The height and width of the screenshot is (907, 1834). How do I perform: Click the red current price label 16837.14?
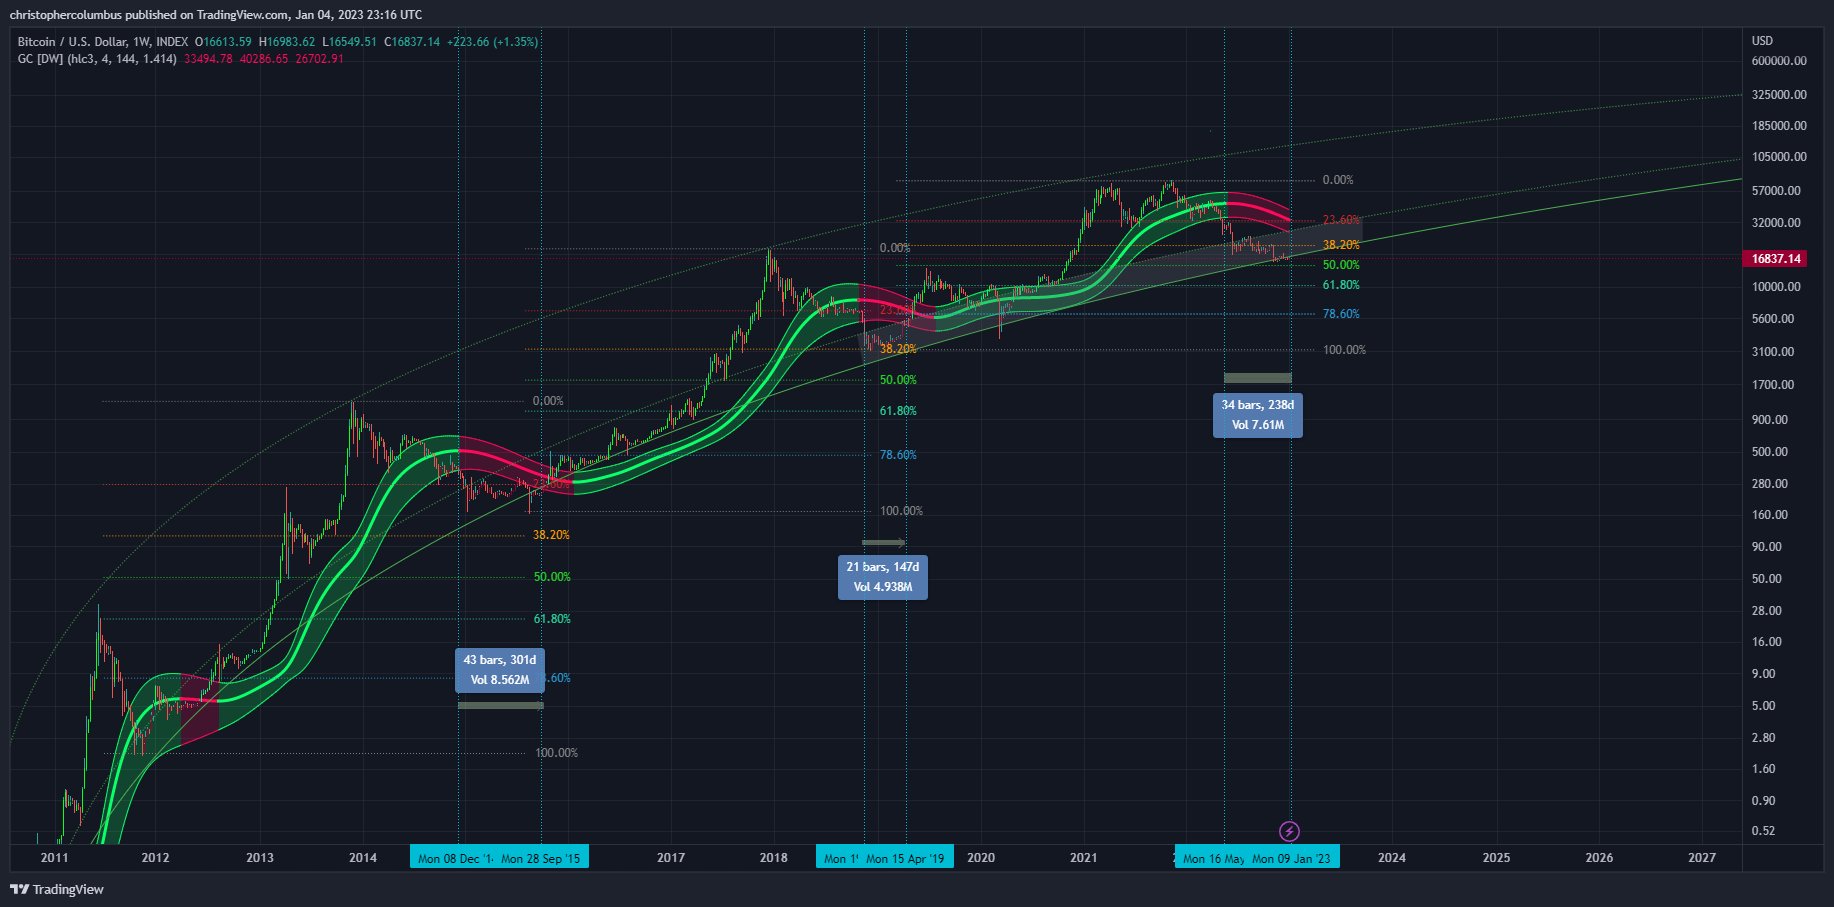tap(1776, 258)
